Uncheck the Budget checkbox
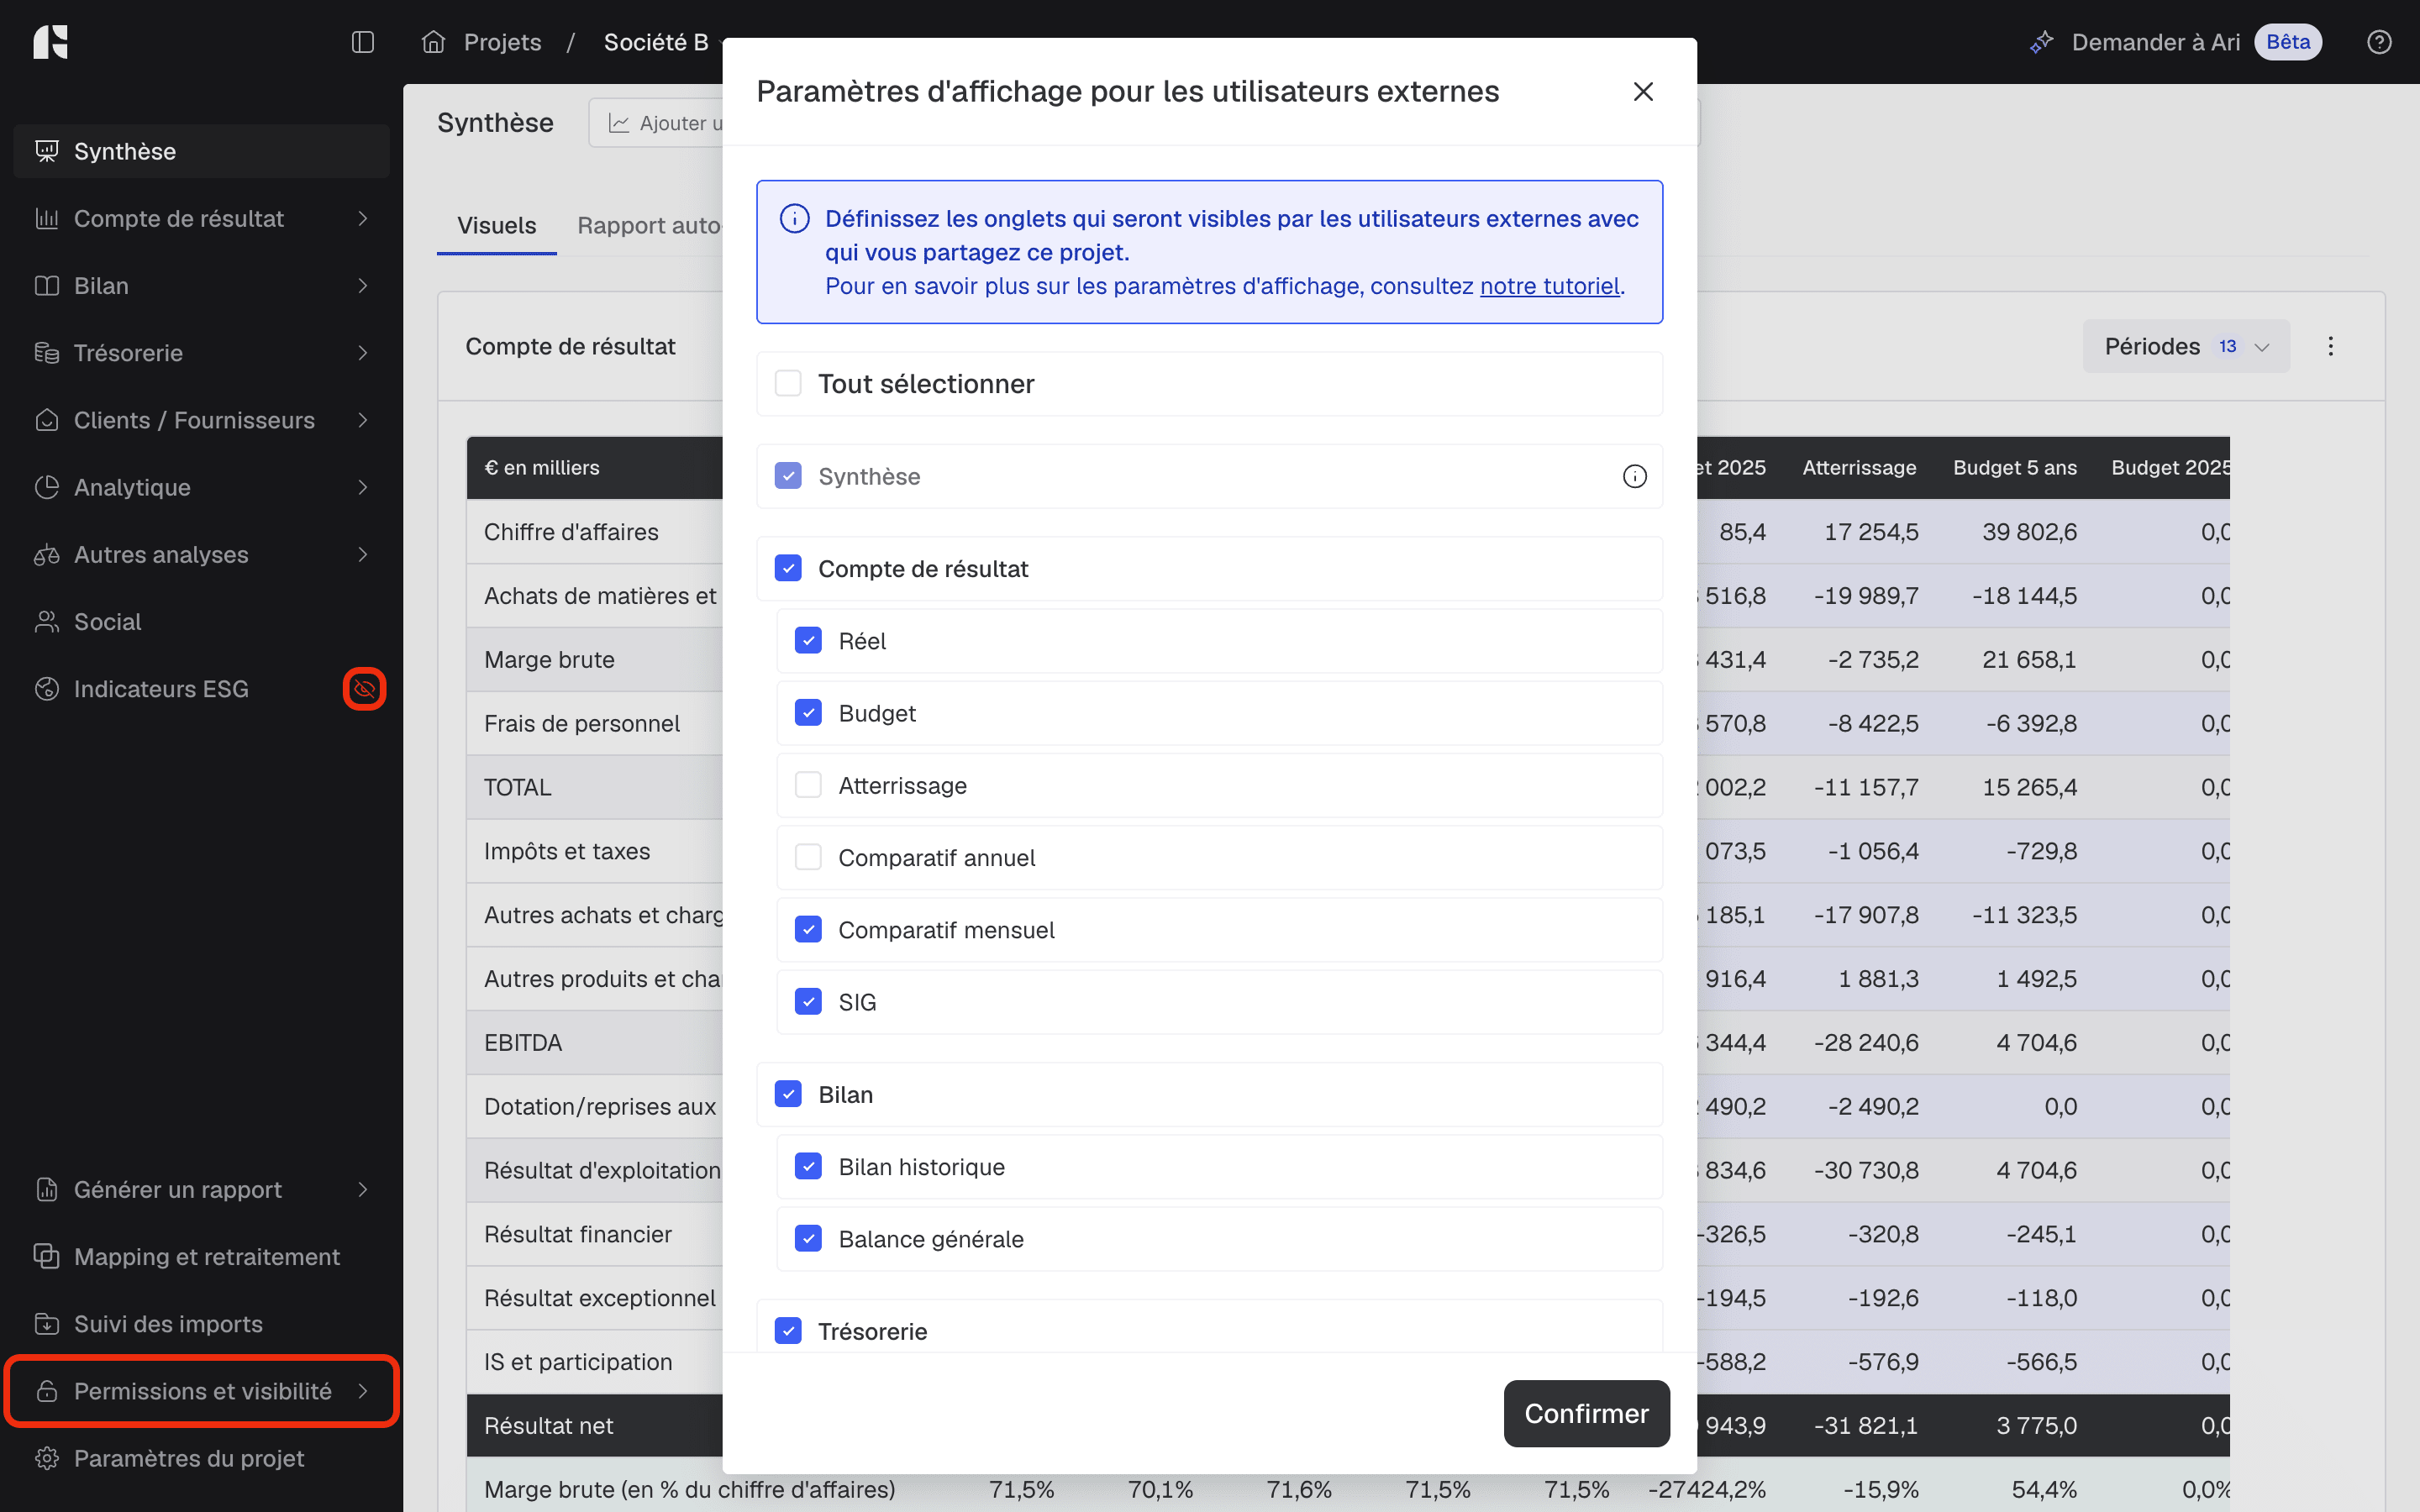This screenshot has width=2420, height=1512. tap(808, 713)
